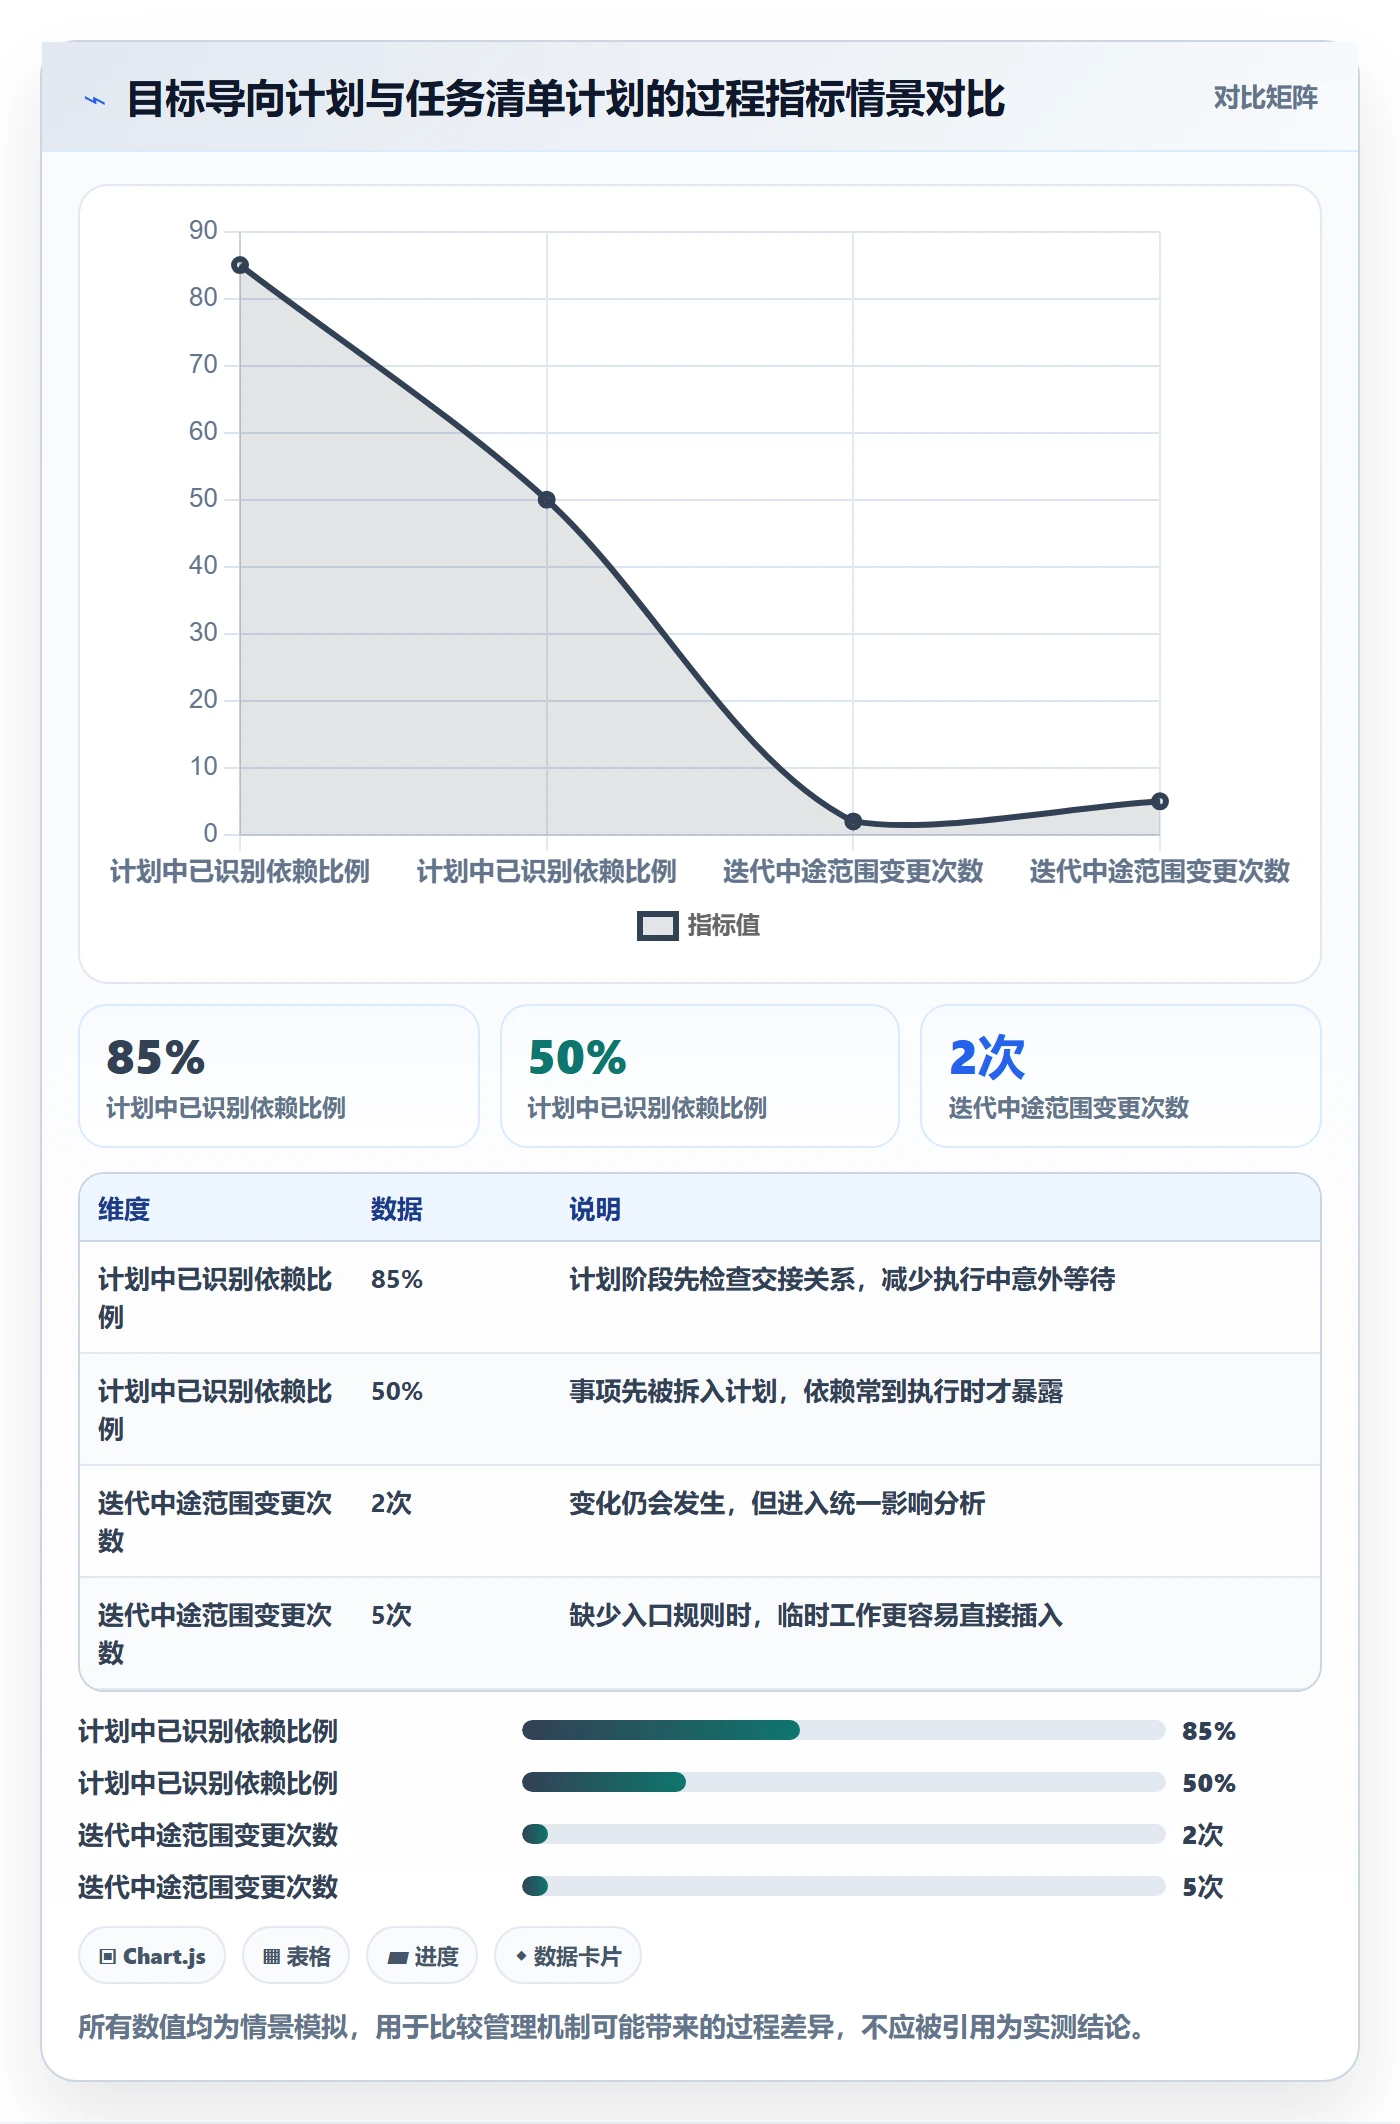Viewport: 1400px width, 2124px height.
Task: Click the 2次 progress bar
Action: (x=844, y=1834)
